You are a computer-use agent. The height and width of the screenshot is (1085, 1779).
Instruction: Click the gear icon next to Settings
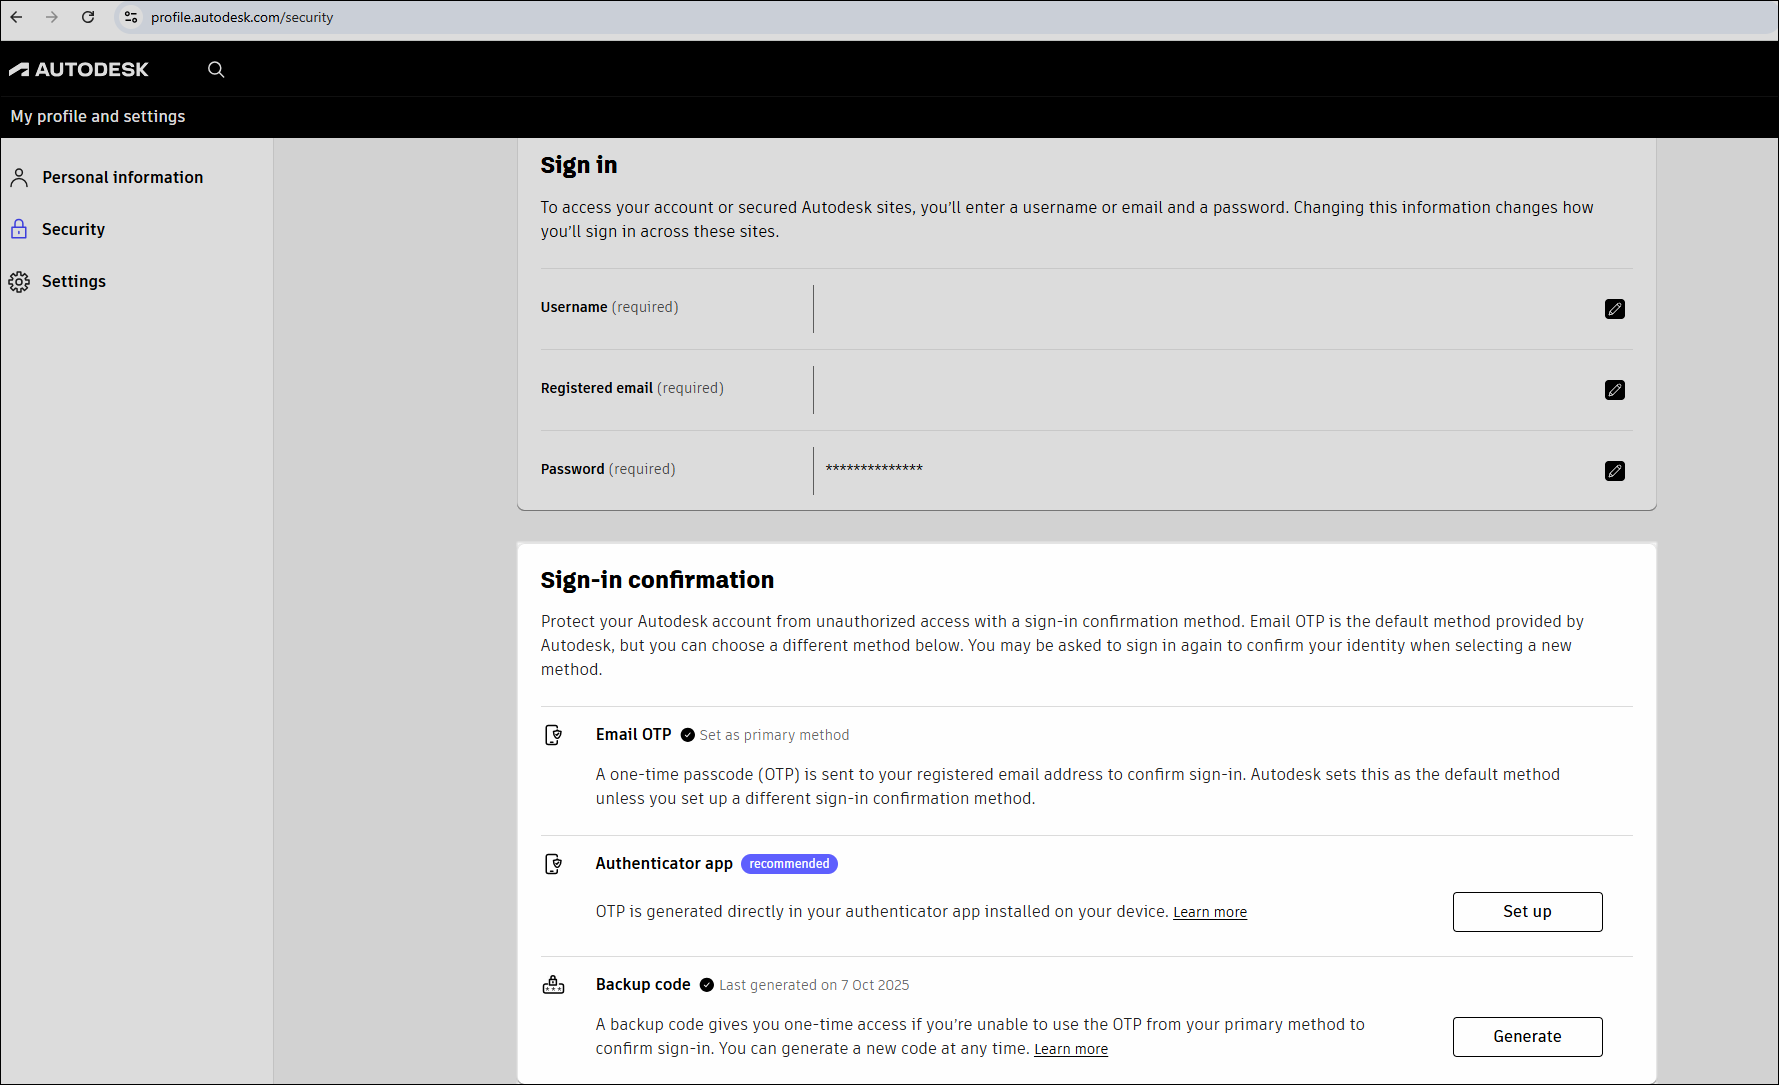(x=20, y=281)
